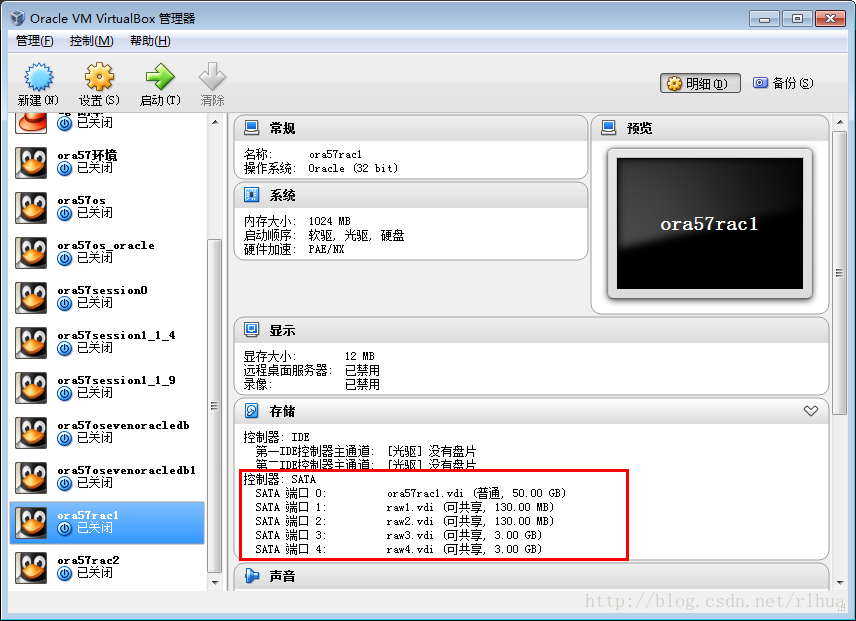
Task: Start the VM with green arrow (启动)
Action: point(160,77)
